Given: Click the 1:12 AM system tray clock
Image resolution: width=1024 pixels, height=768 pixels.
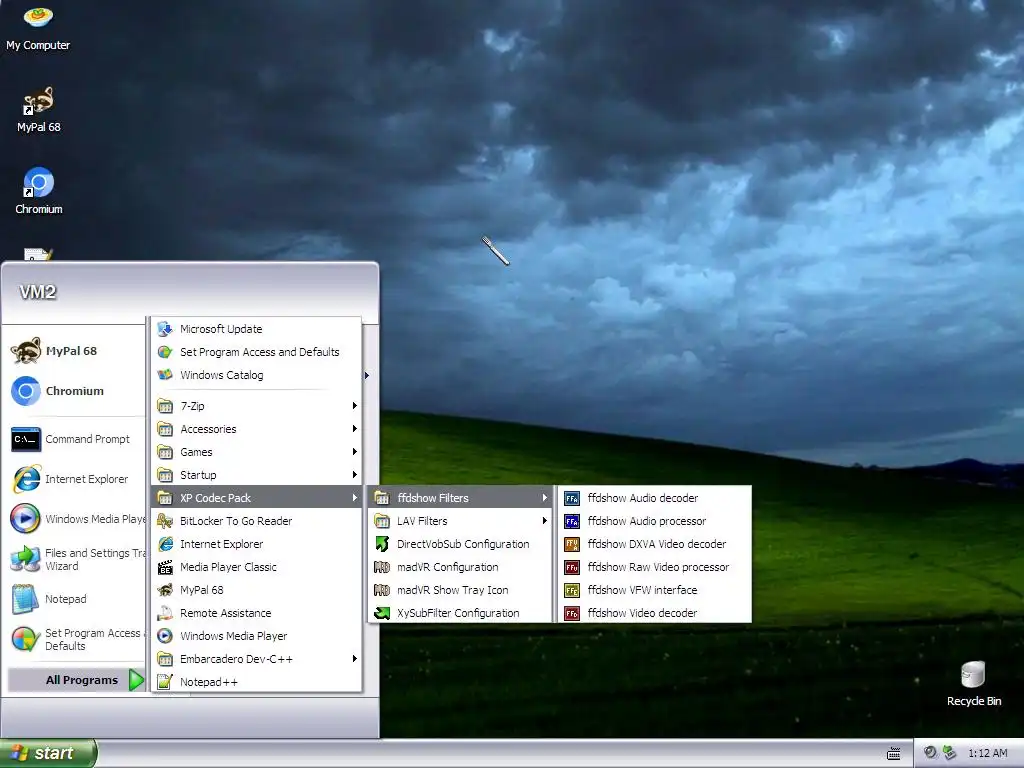Looking at the screenshot, I should (987, 754).
